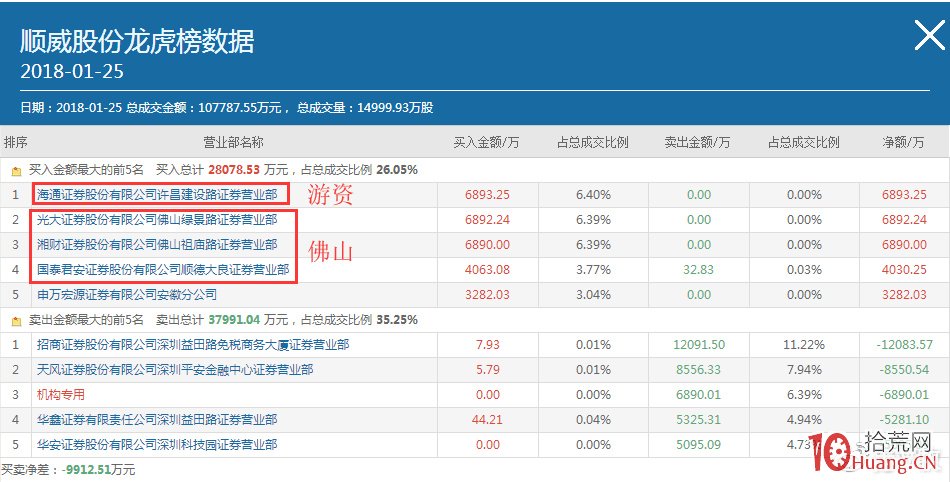This screenshot has width=950, height=482.
Task: Select net amount -6890.01 cell
Action: 902,395
